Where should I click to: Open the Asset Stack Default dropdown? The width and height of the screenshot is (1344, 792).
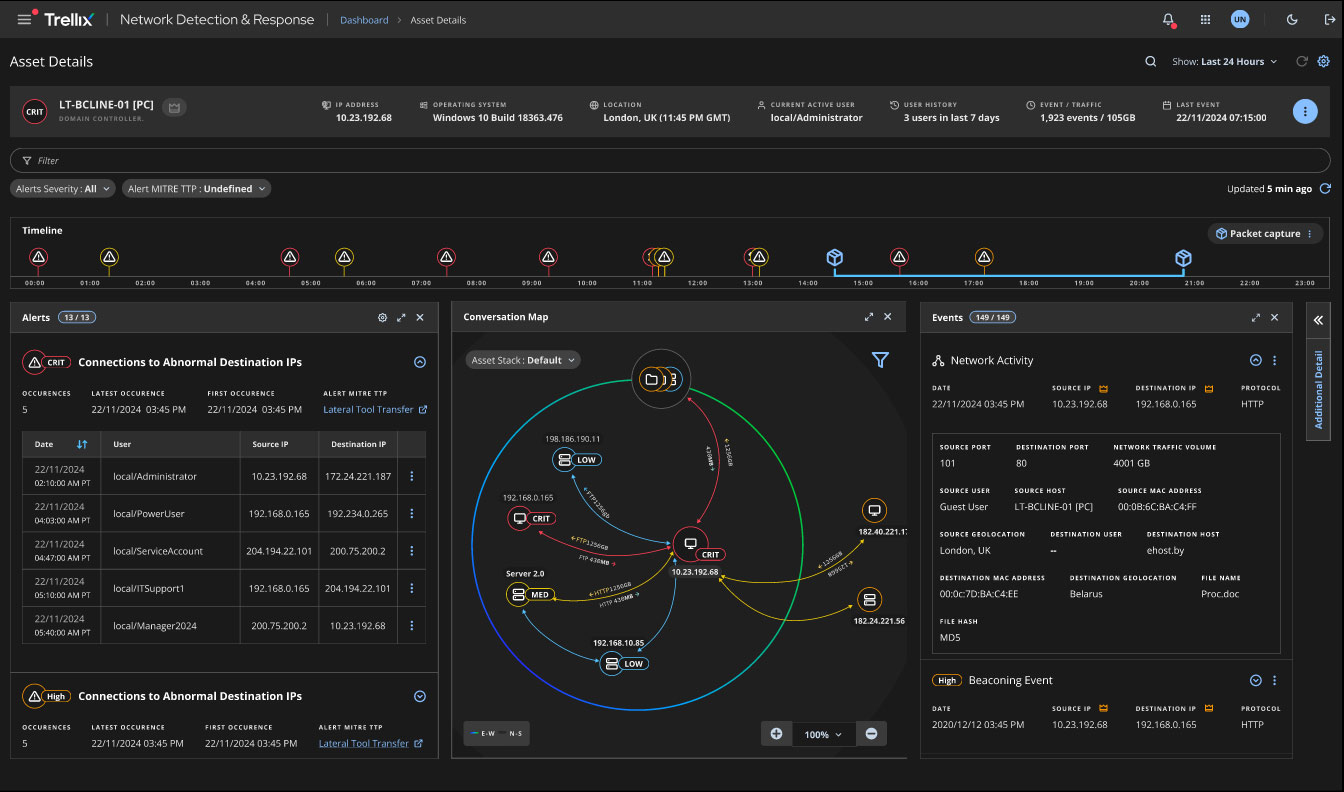[523, 360]
